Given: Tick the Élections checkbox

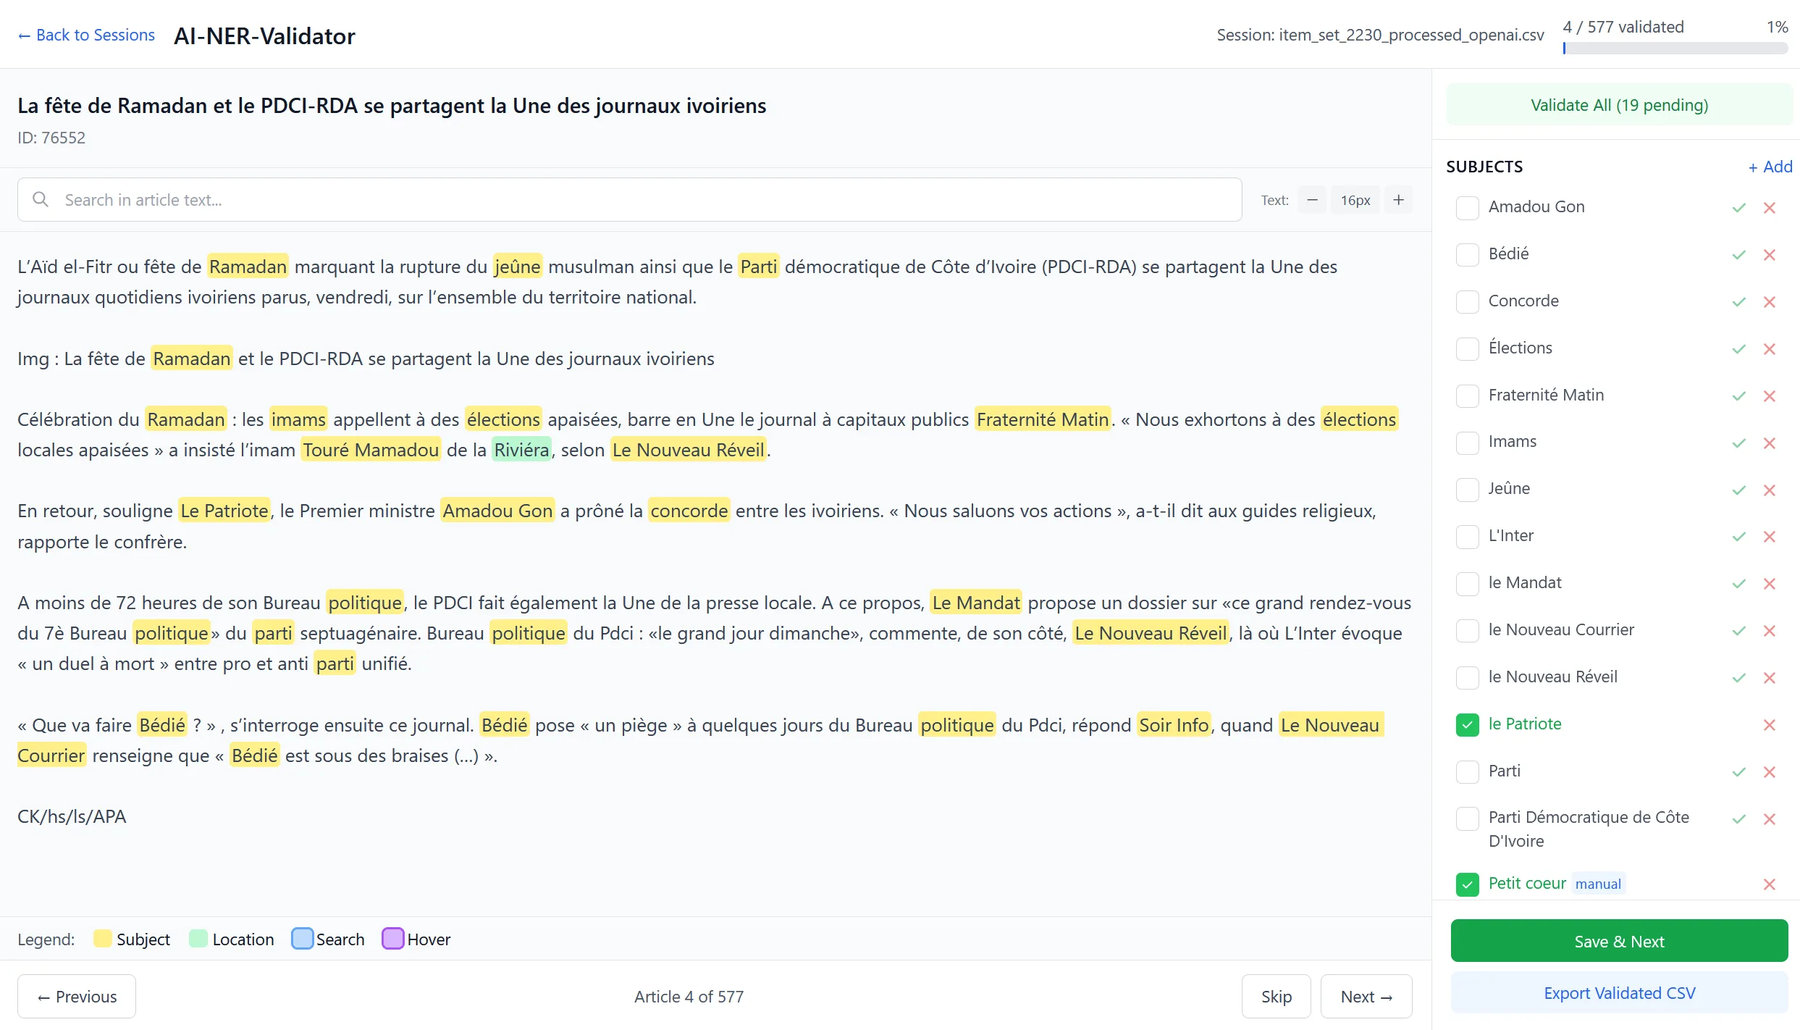Looking at the screenshot, I should pyautogui.click(x=1467, y=349).
